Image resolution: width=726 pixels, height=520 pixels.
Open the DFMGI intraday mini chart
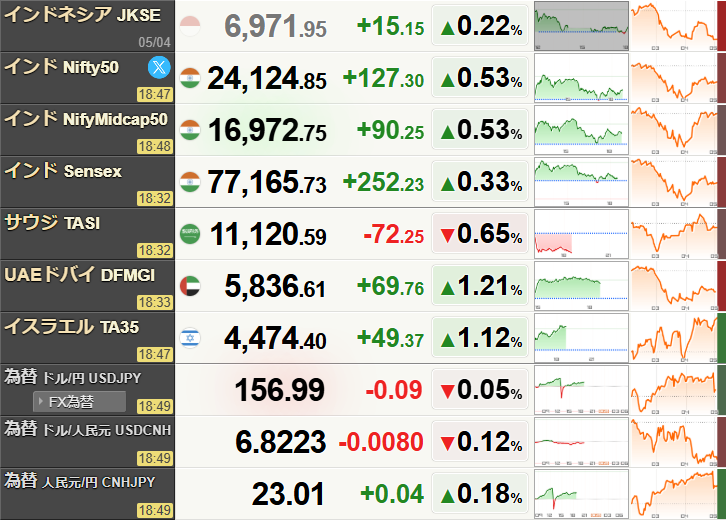click(582, 286)
